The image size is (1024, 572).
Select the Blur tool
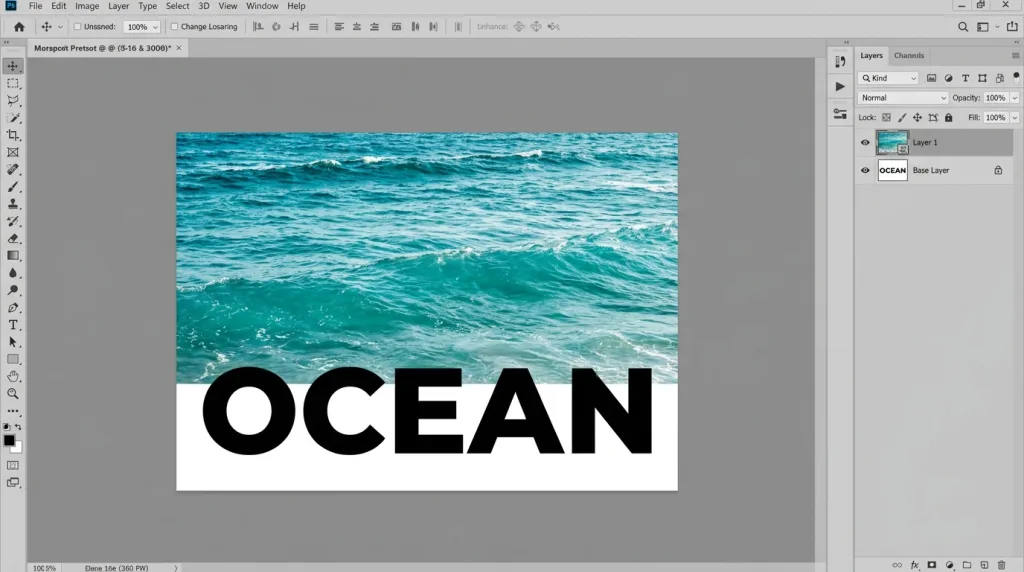(13, 273)
